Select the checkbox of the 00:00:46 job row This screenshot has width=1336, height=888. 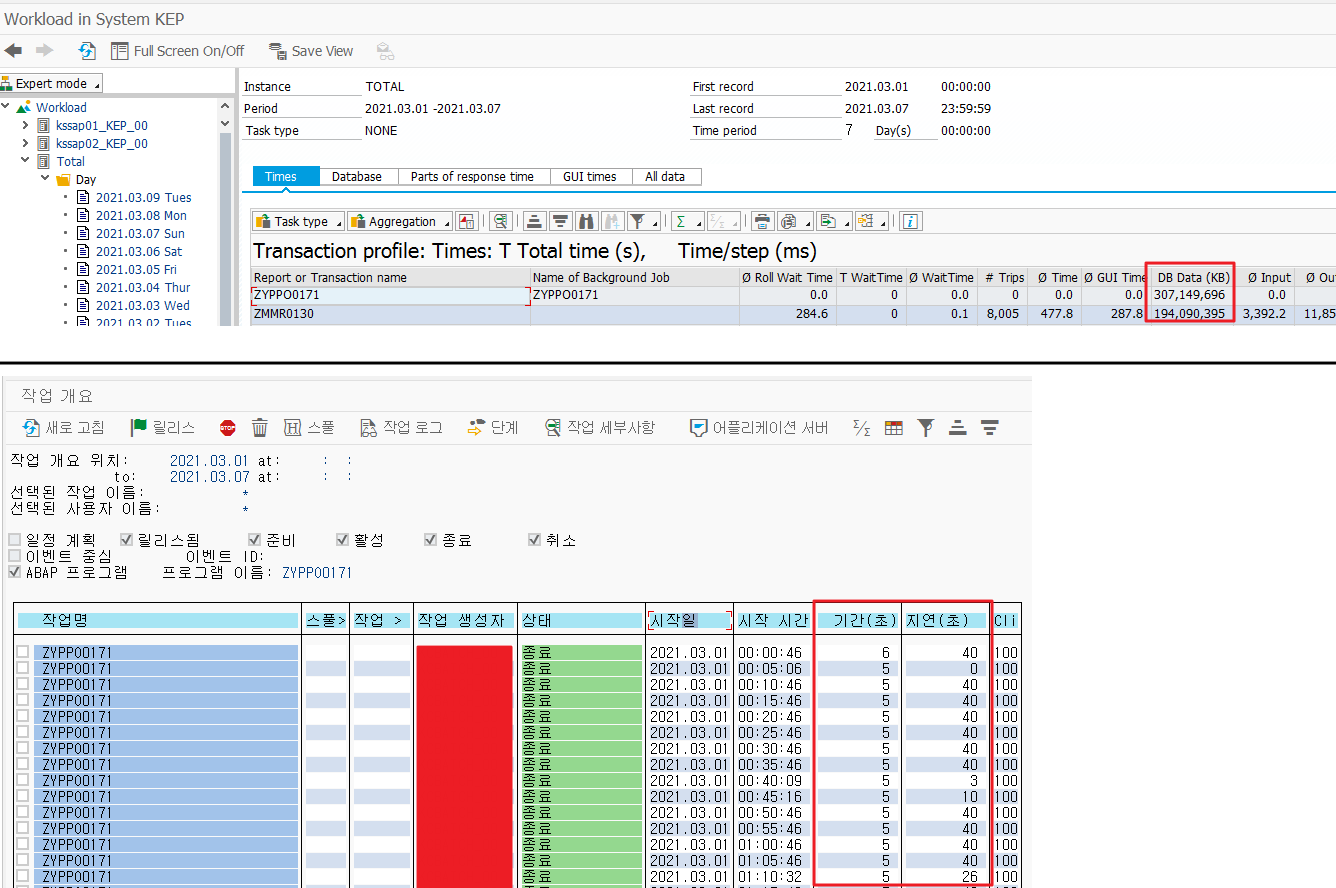22,653
